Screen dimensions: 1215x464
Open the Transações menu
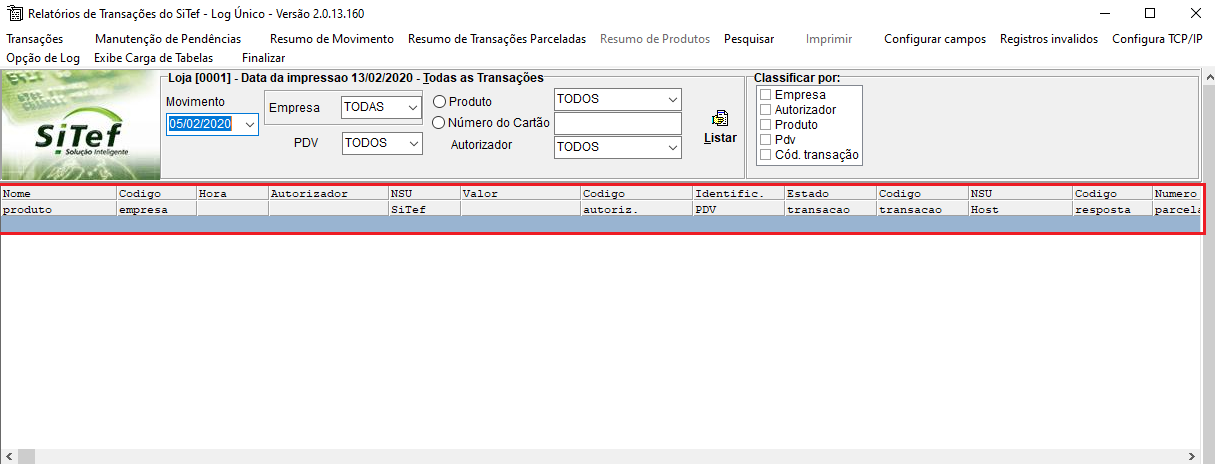point(35,39)
